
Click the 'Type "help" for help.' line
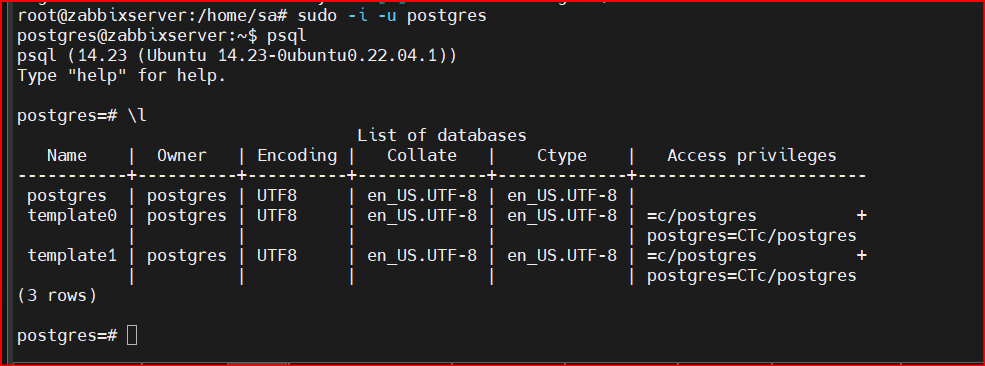coord(122,76)
